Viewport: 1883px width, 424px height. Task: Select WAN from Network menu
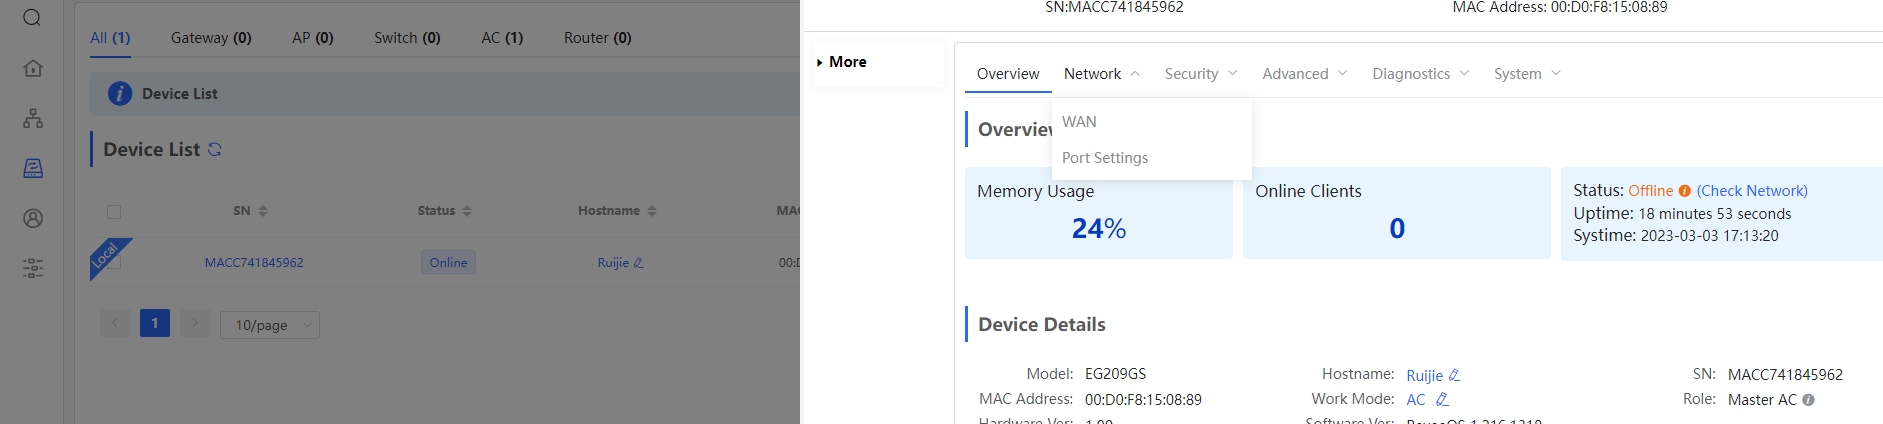(1079, 122)
